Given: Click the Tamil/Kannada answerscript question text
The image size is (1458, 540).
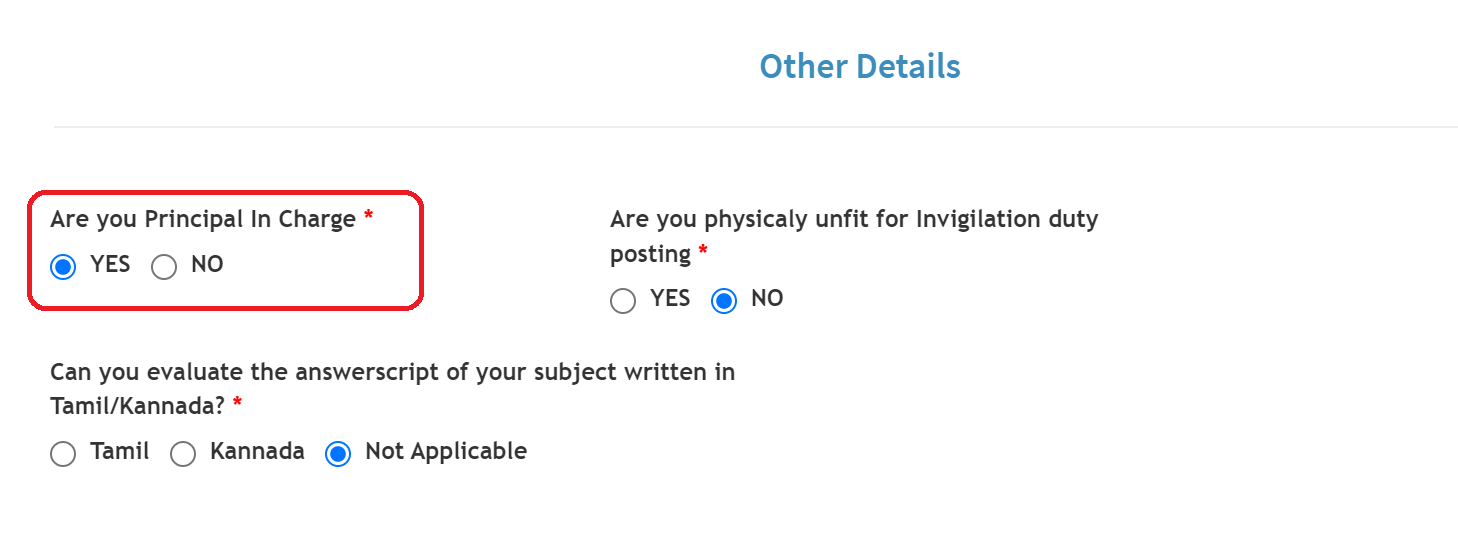Looking at the screenshot, I should tap(392, 373).
